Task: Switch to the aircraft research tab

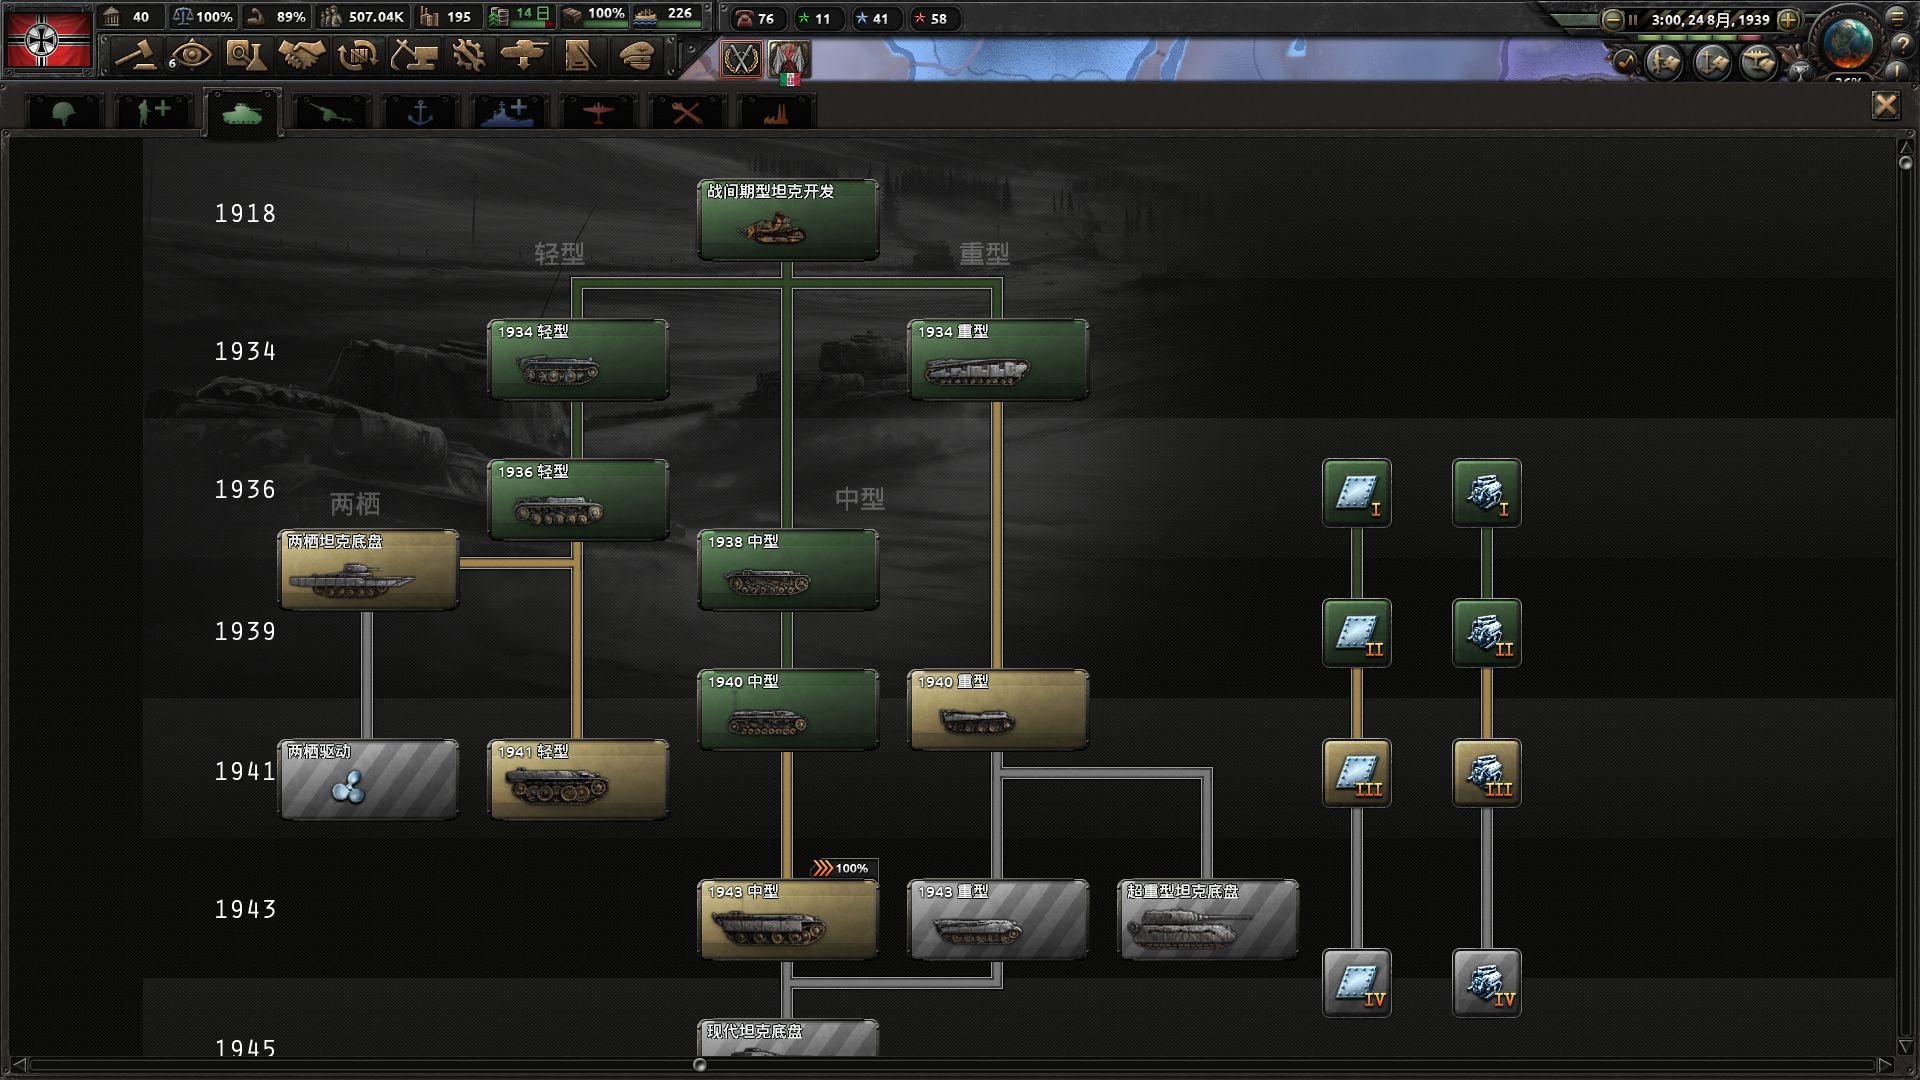Action: click(x=597, y=112)
